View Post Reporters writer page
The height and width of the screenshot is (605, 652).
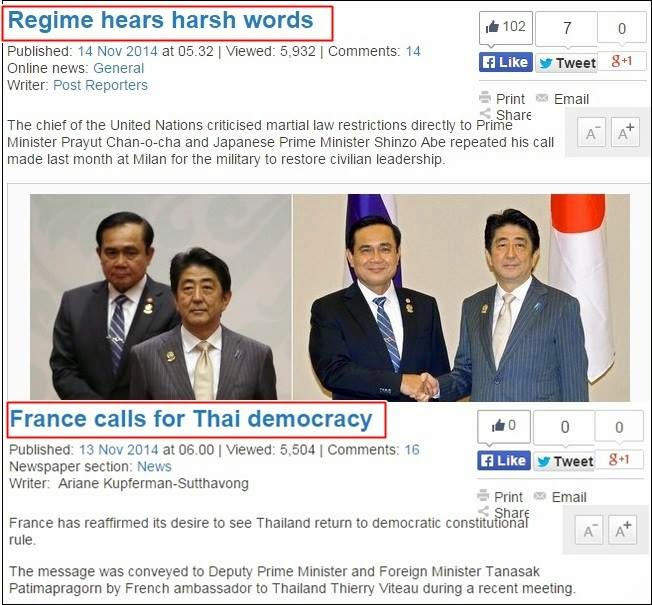[100, 85]
